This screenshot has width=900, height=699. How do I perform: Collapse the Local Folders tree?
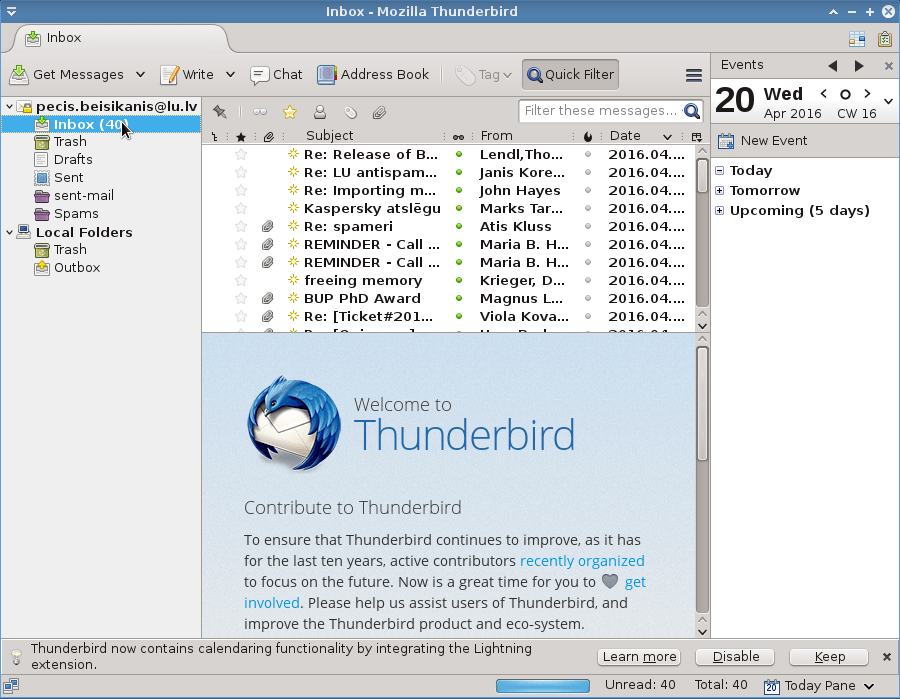(x=9, y=232)
